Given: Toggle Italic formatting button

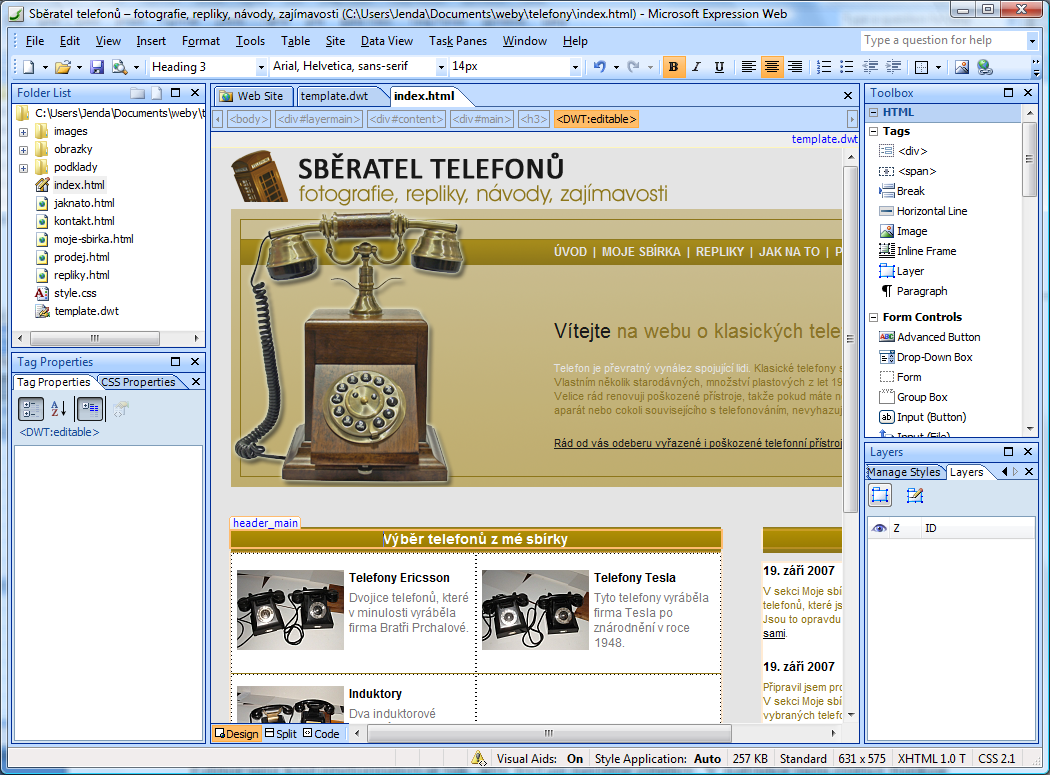Looking at the screenshot, I should [696, 67].
